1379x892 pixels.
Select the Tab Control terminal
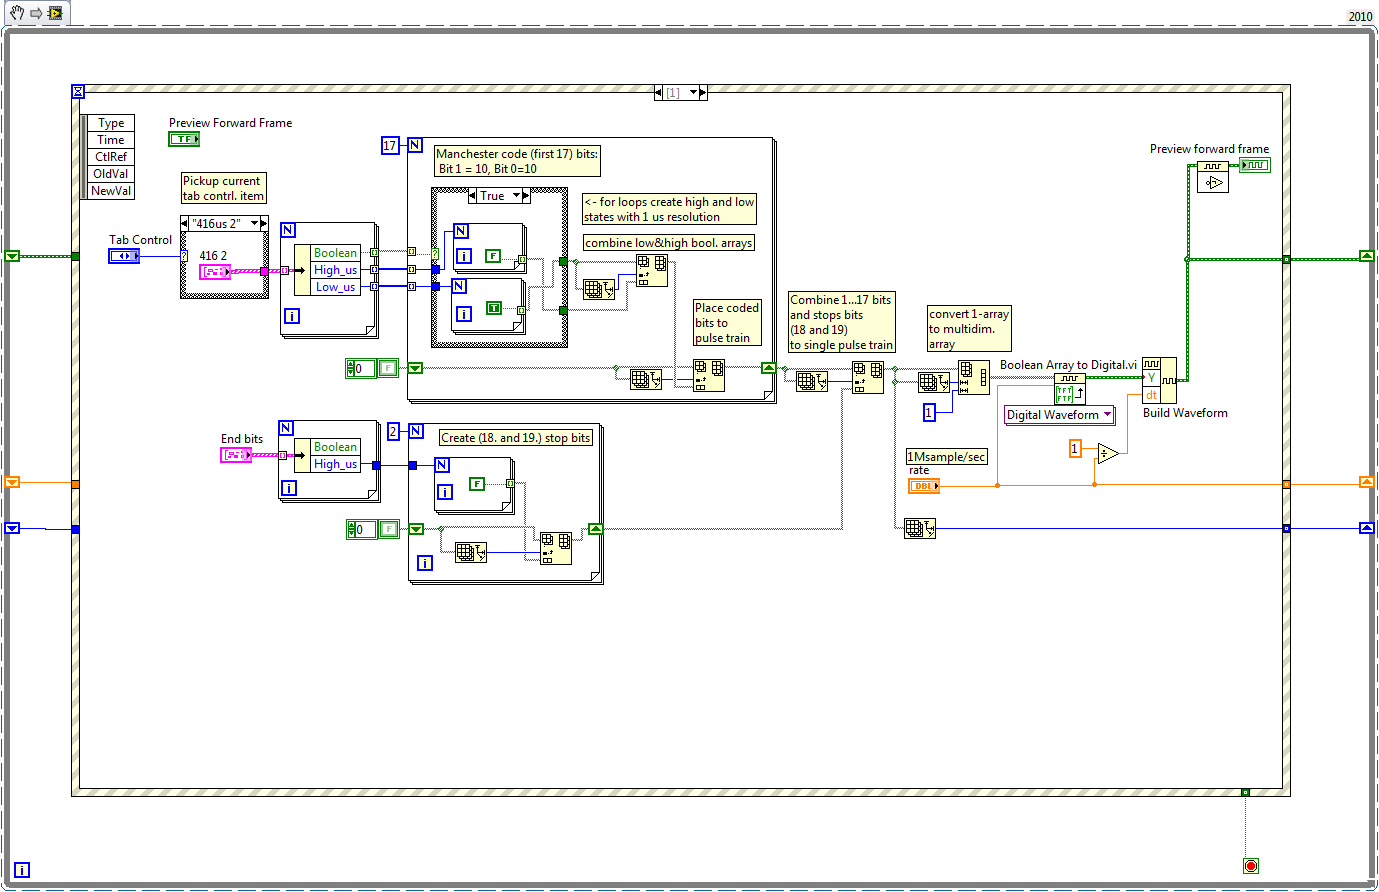tap(124, 256)
